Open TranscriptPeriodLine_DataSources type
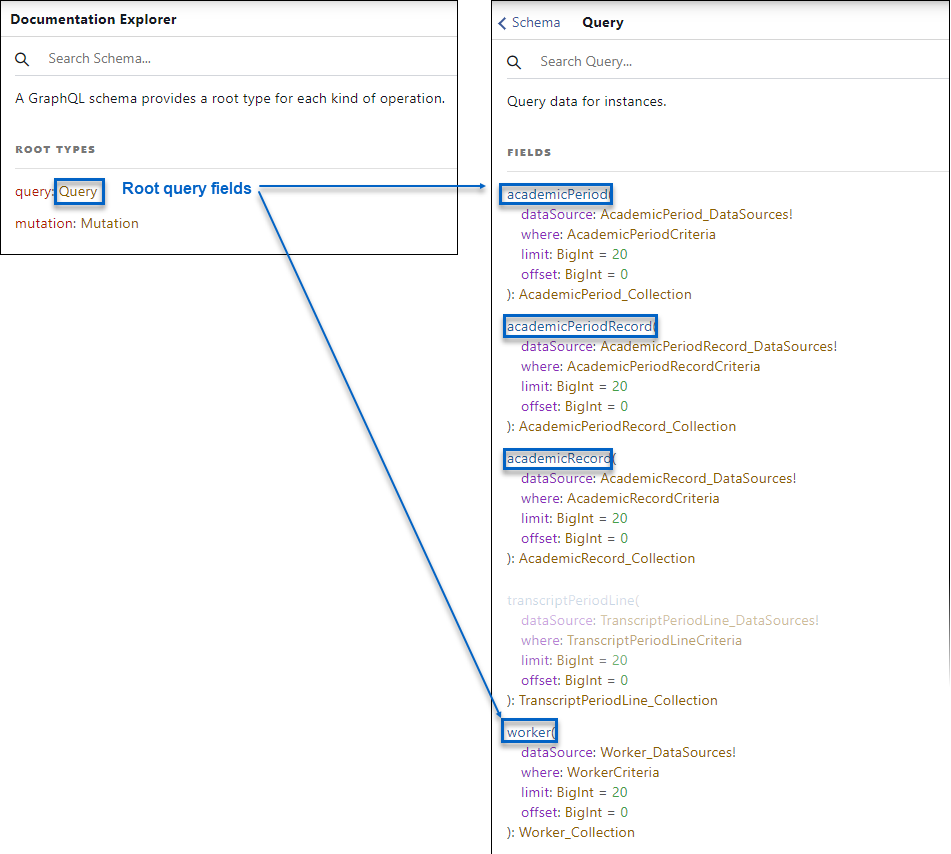Image resolution: width=951 pixels, height=854 pixels. coord(710,620)
